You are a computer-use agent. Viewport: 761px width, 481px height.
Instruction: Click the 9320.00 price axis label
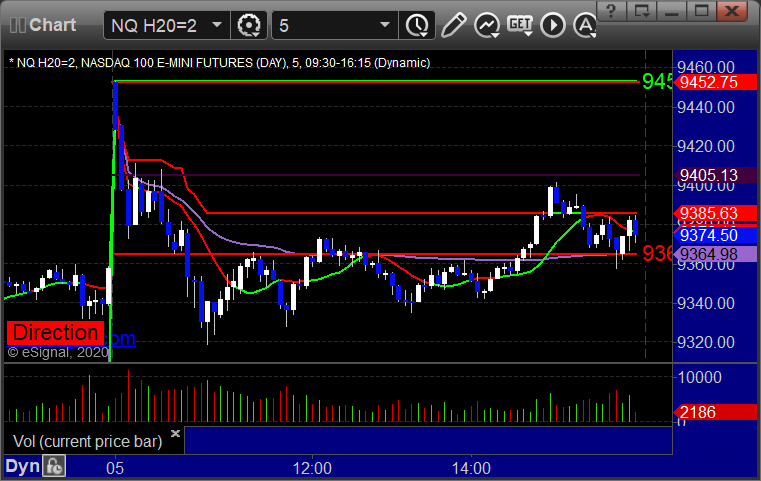click(706, 342)
